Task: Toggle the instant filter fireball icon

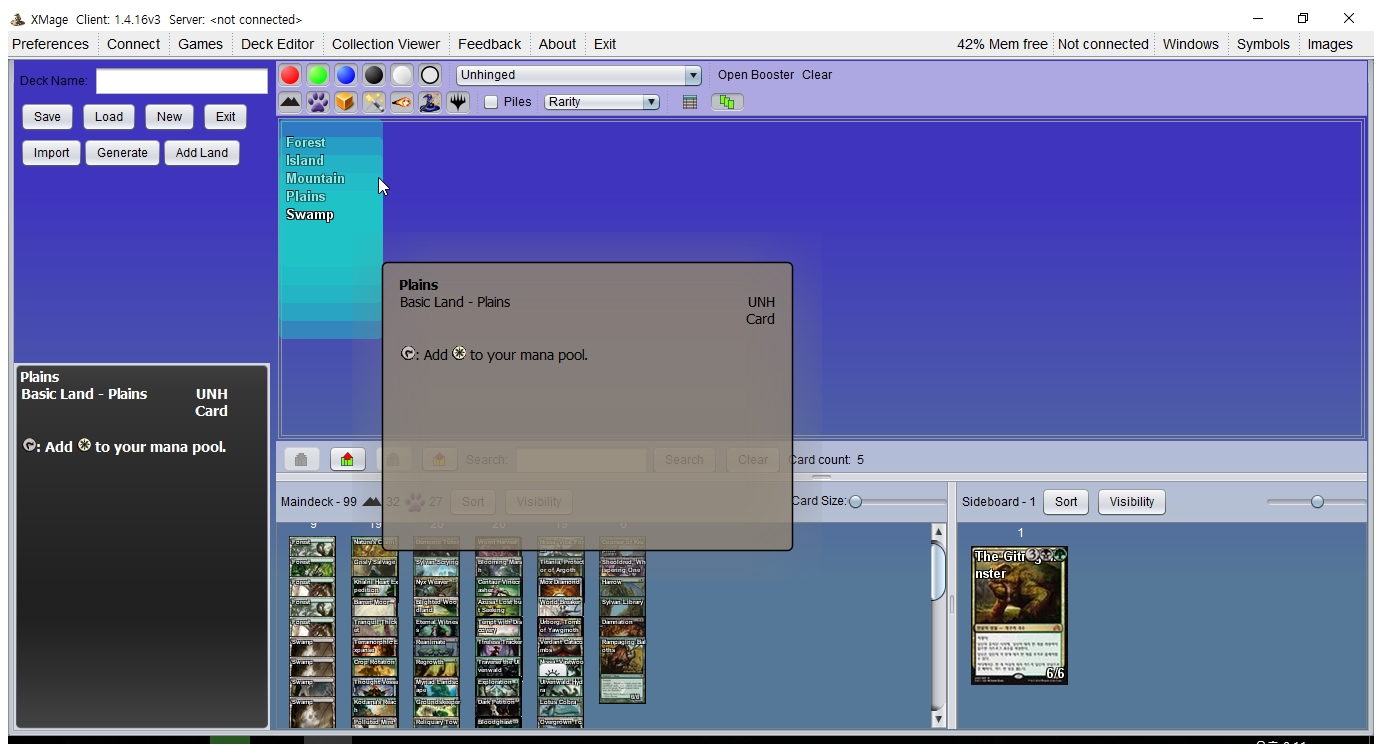Action: pos(402,102)
